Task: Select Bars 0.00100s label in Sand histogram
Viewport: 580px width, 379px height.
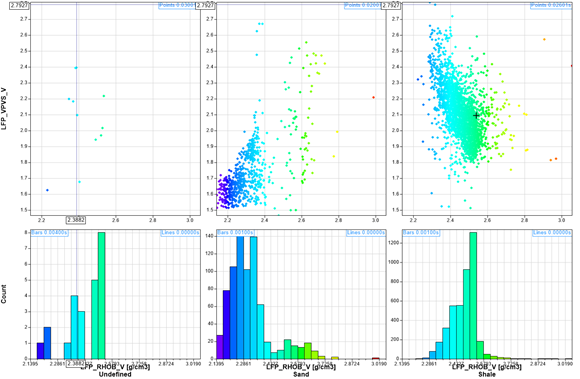Action: 236,233
